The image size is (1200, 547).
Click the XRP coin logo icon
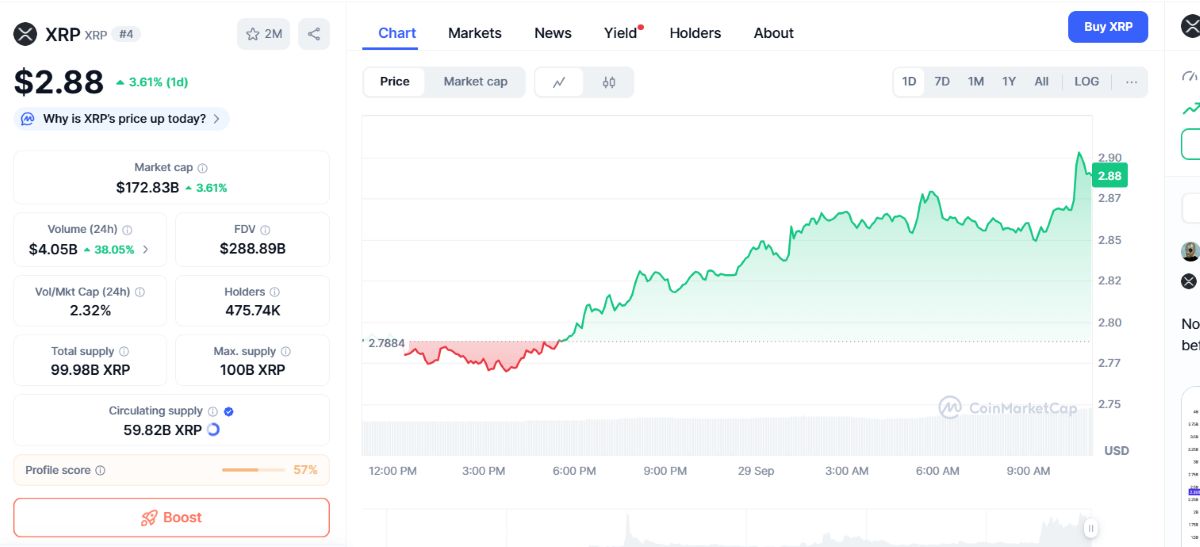click(x=25, y=34)
